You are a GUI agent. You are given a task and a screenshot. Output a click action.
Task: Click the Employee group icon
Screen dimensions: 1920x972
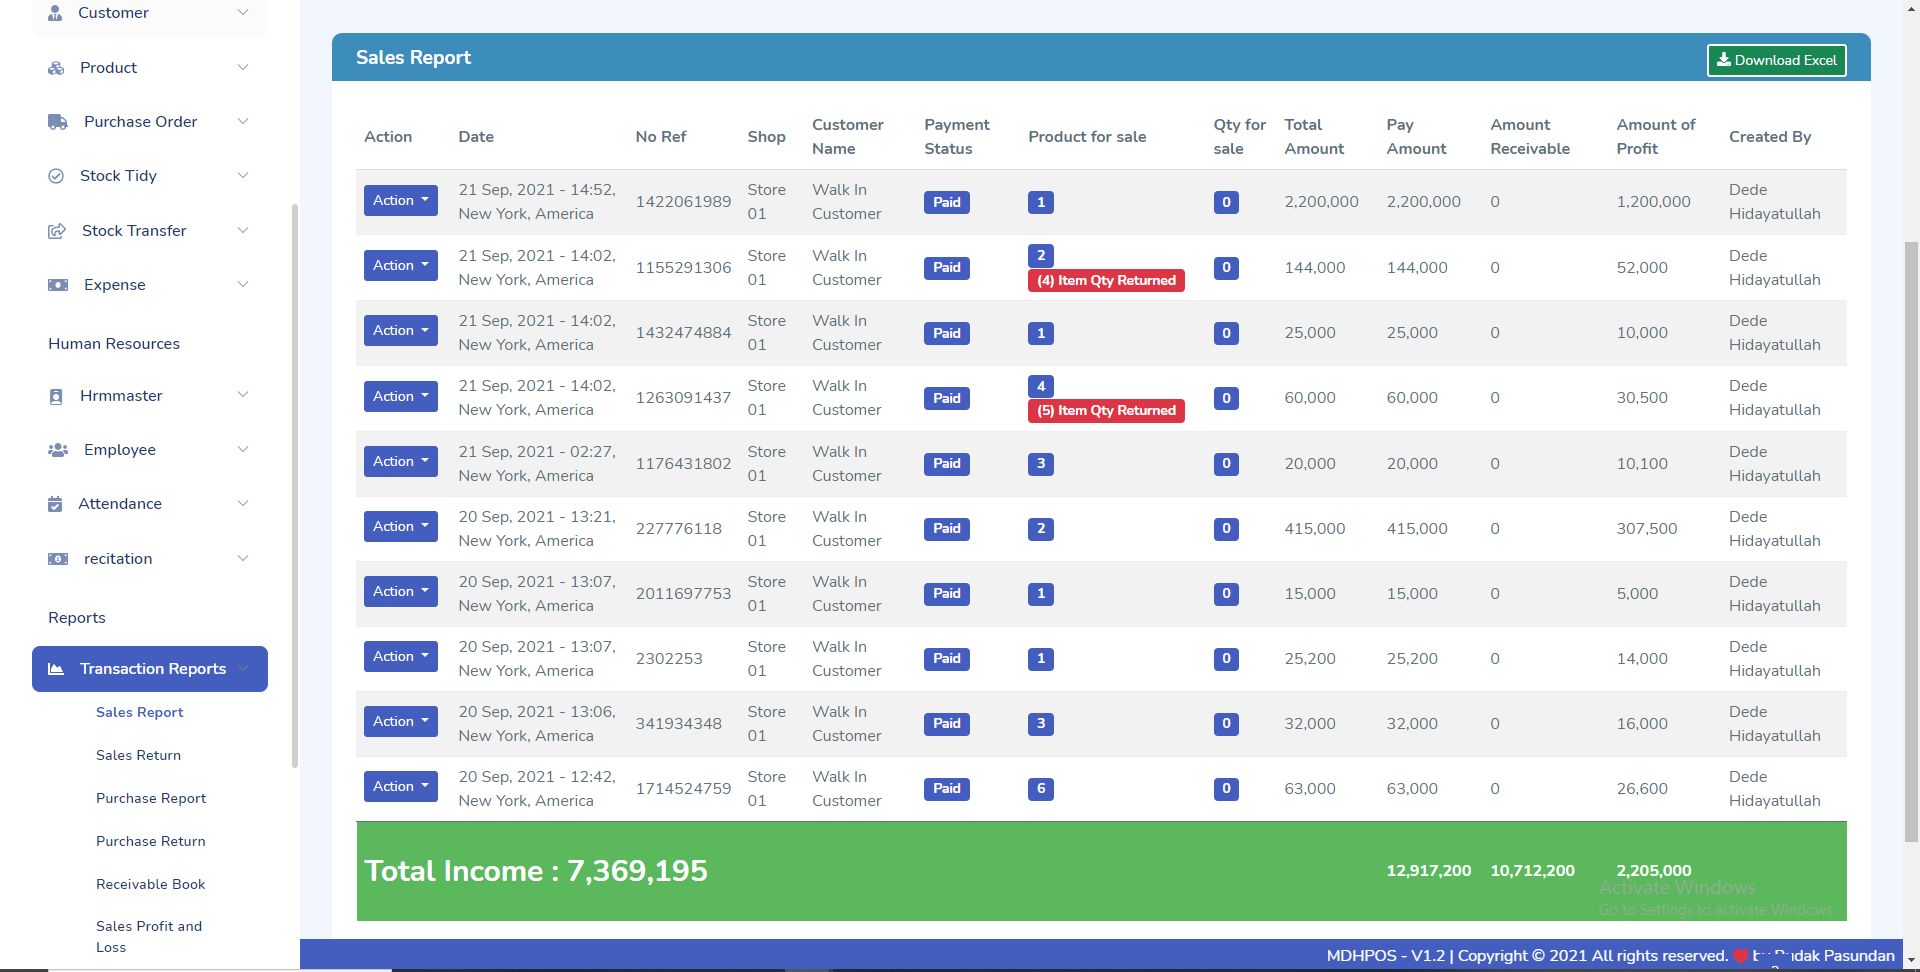tap(58, 450)
